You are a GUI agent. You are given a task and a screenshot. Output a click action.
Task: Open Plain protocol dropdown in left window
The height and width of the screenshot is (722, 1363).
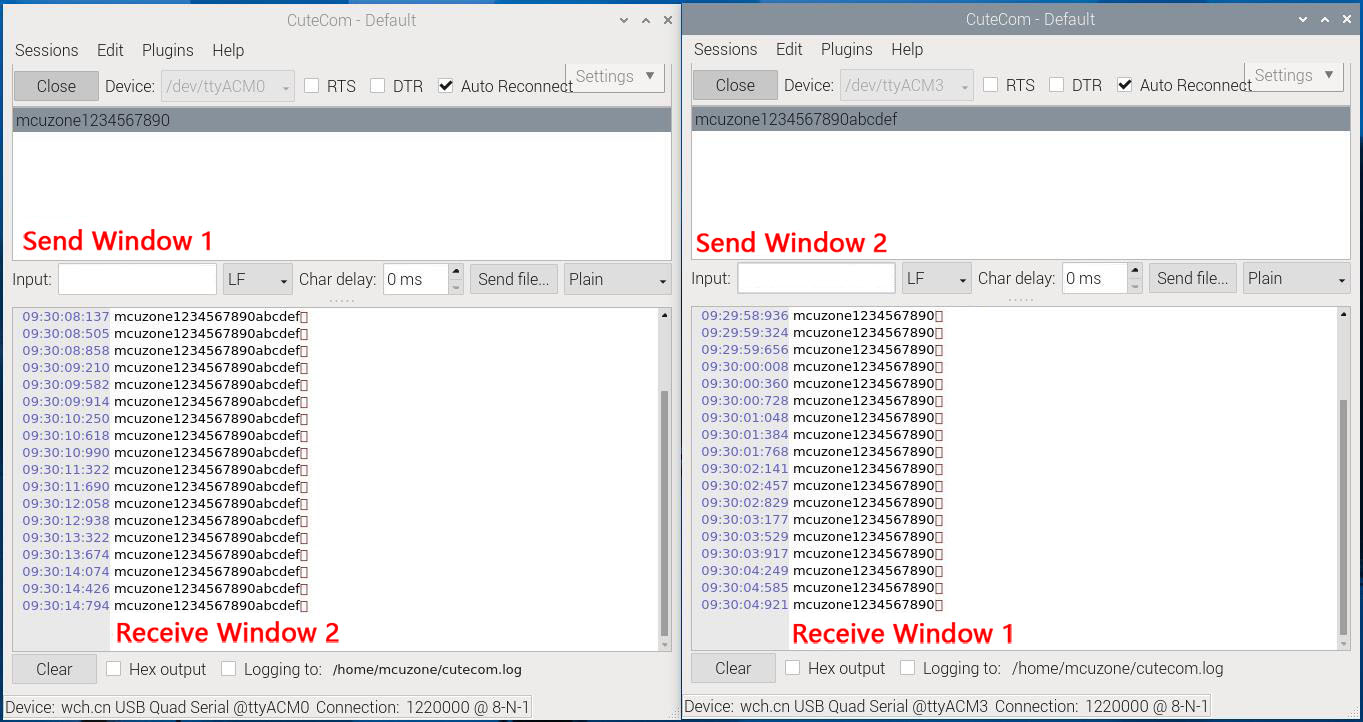coord(618,279)
